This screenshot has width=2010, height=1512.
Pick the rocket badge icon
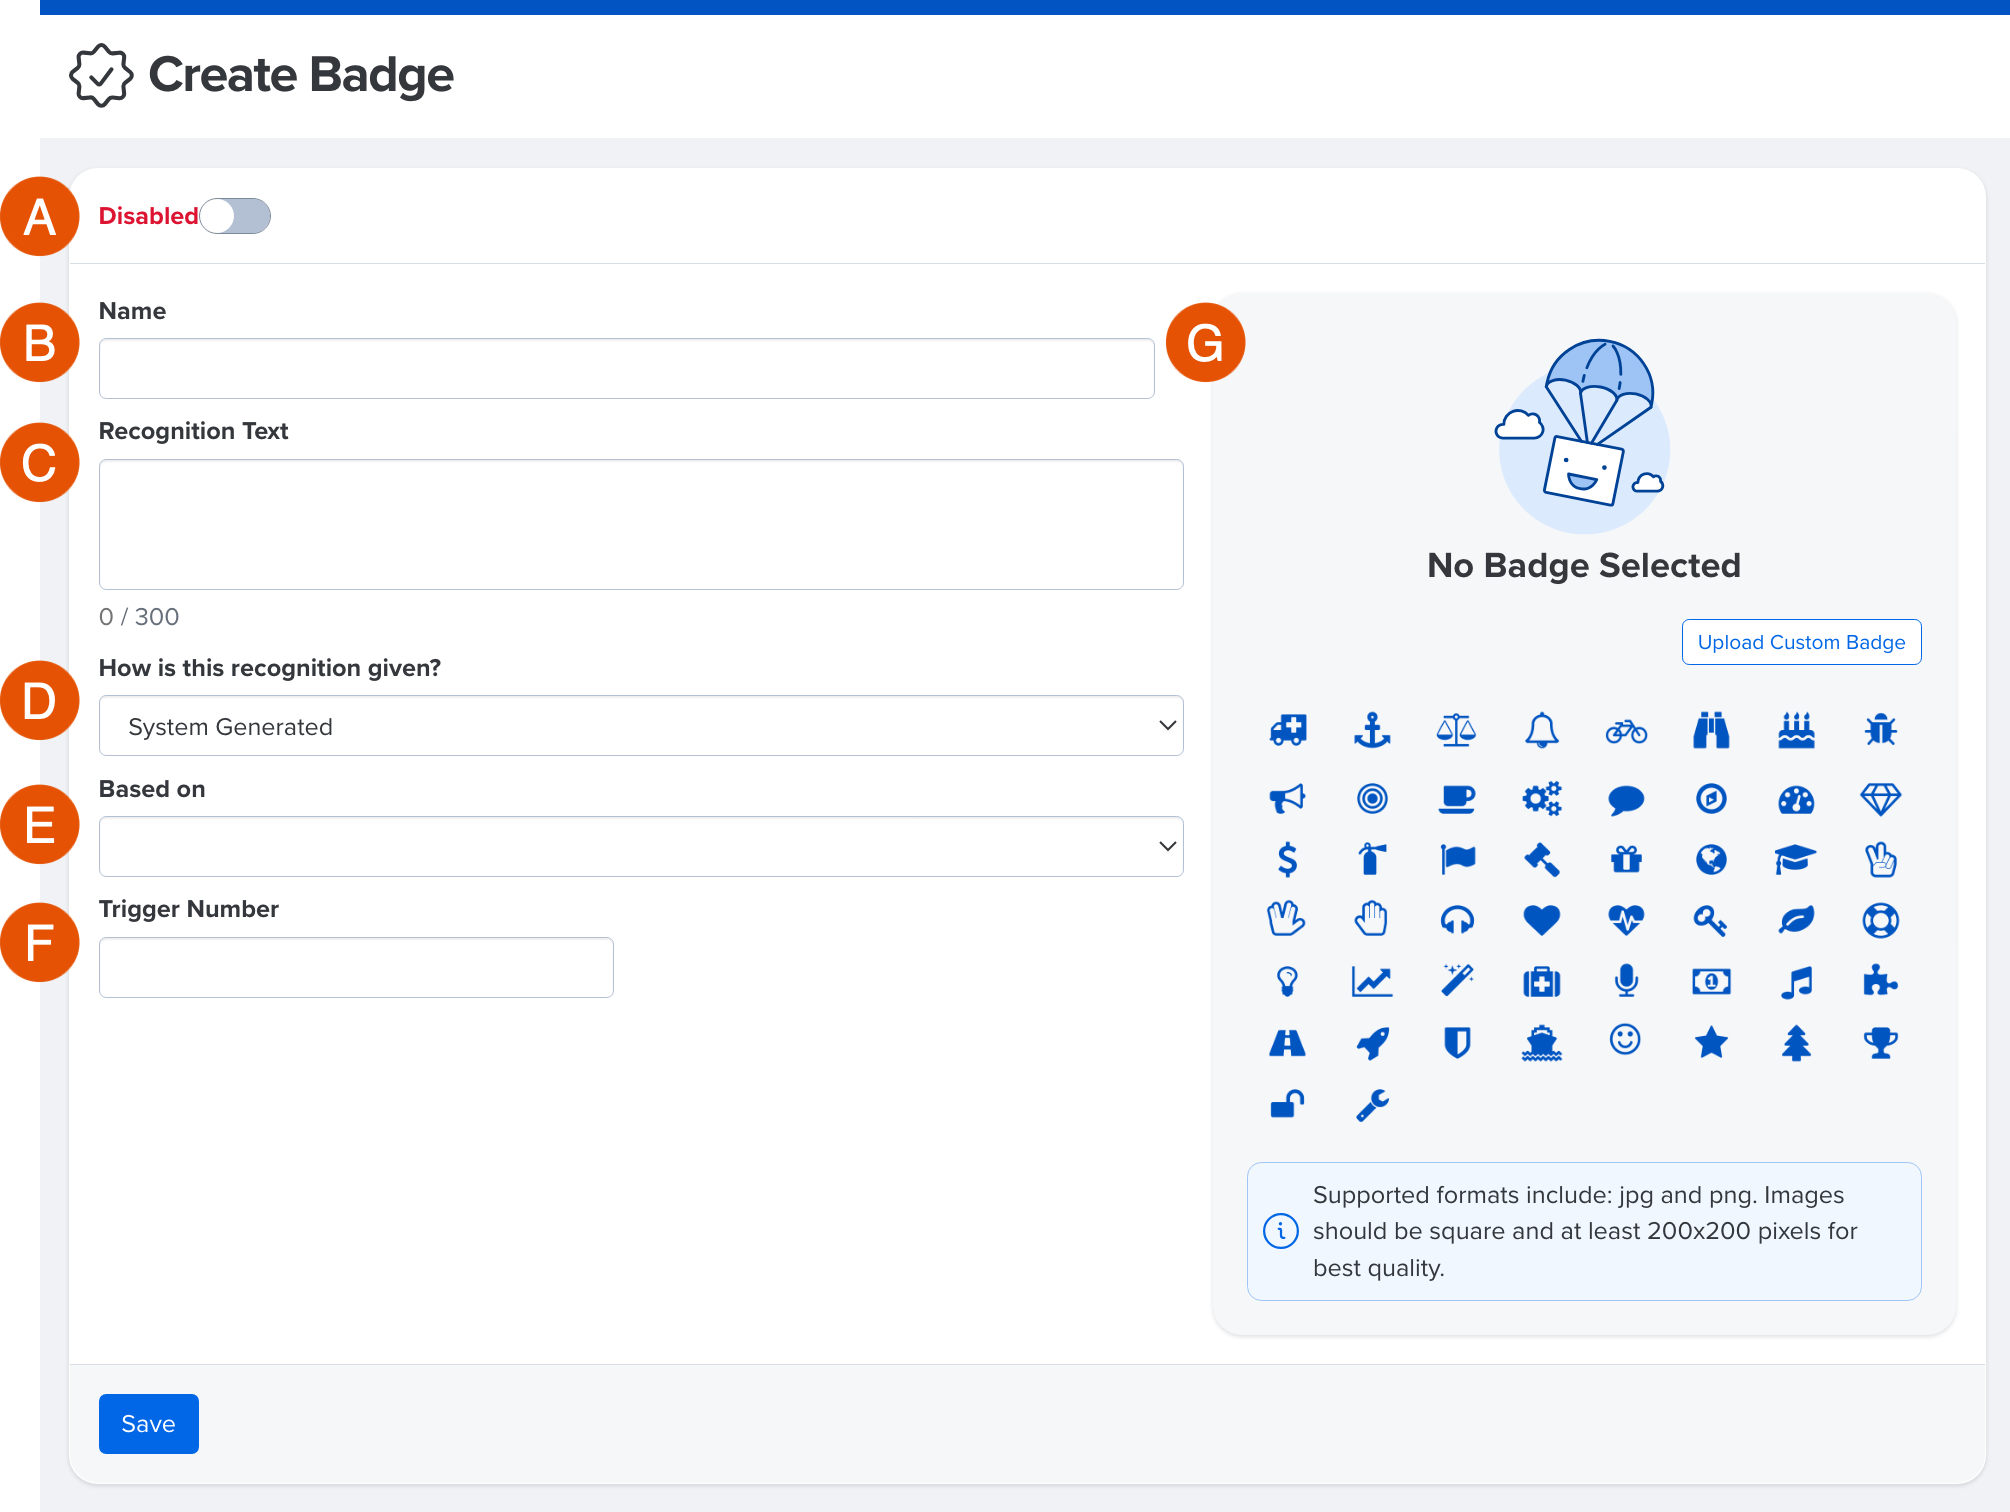click(1372, 1043)
